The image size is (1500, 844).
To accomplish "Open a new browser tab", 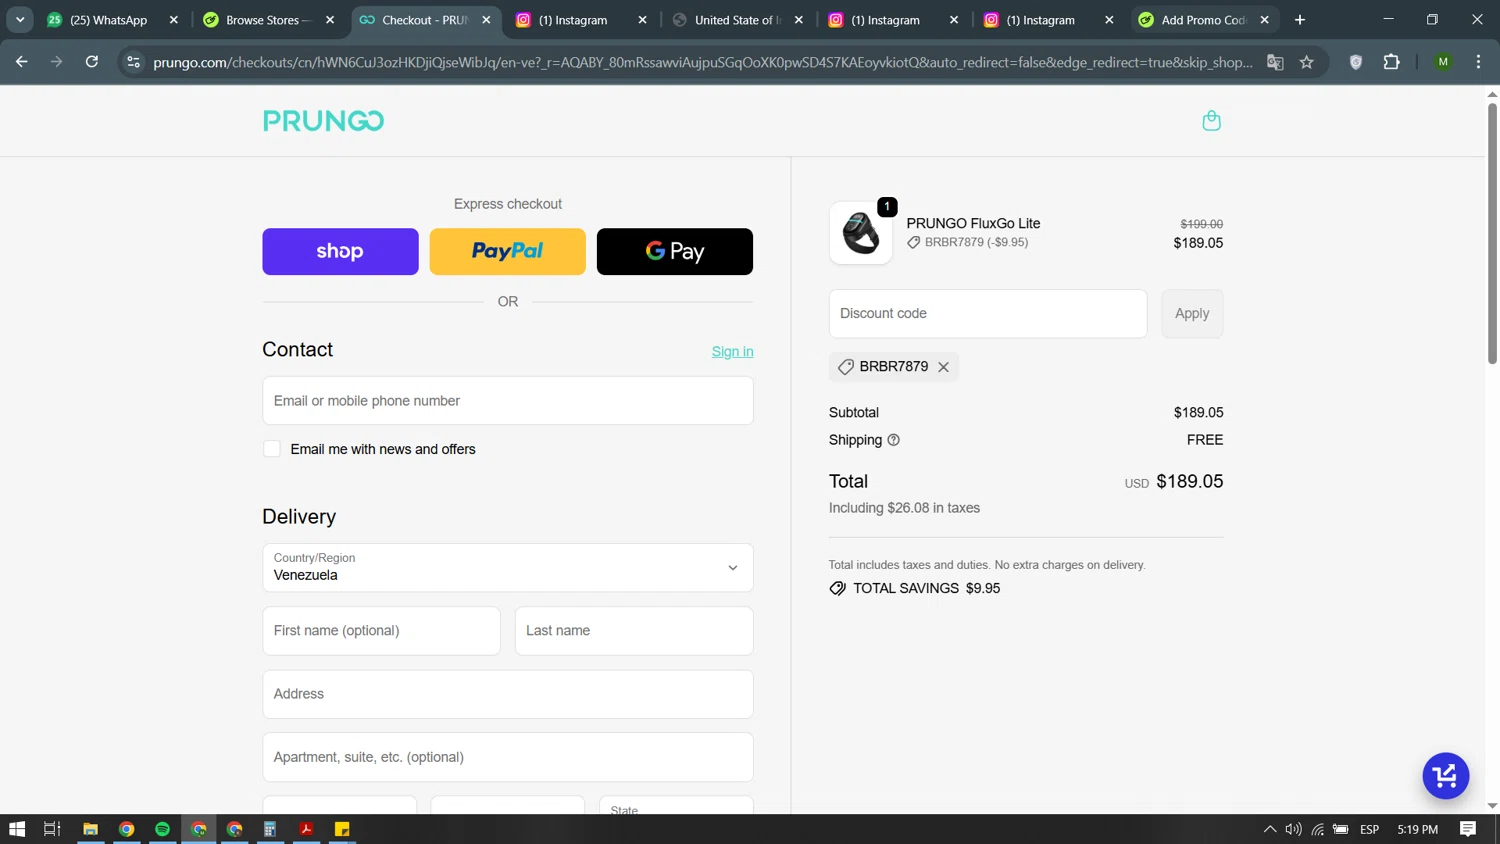I will 1300,20.
